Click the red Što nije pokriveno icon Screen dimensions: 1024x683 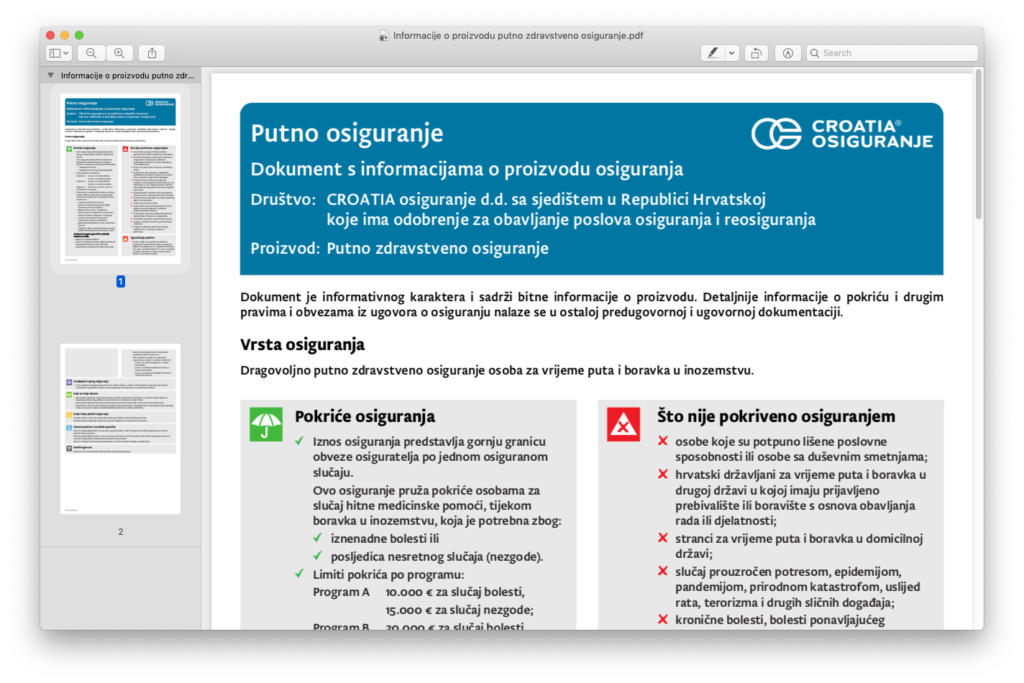click(x=624, y=424)
